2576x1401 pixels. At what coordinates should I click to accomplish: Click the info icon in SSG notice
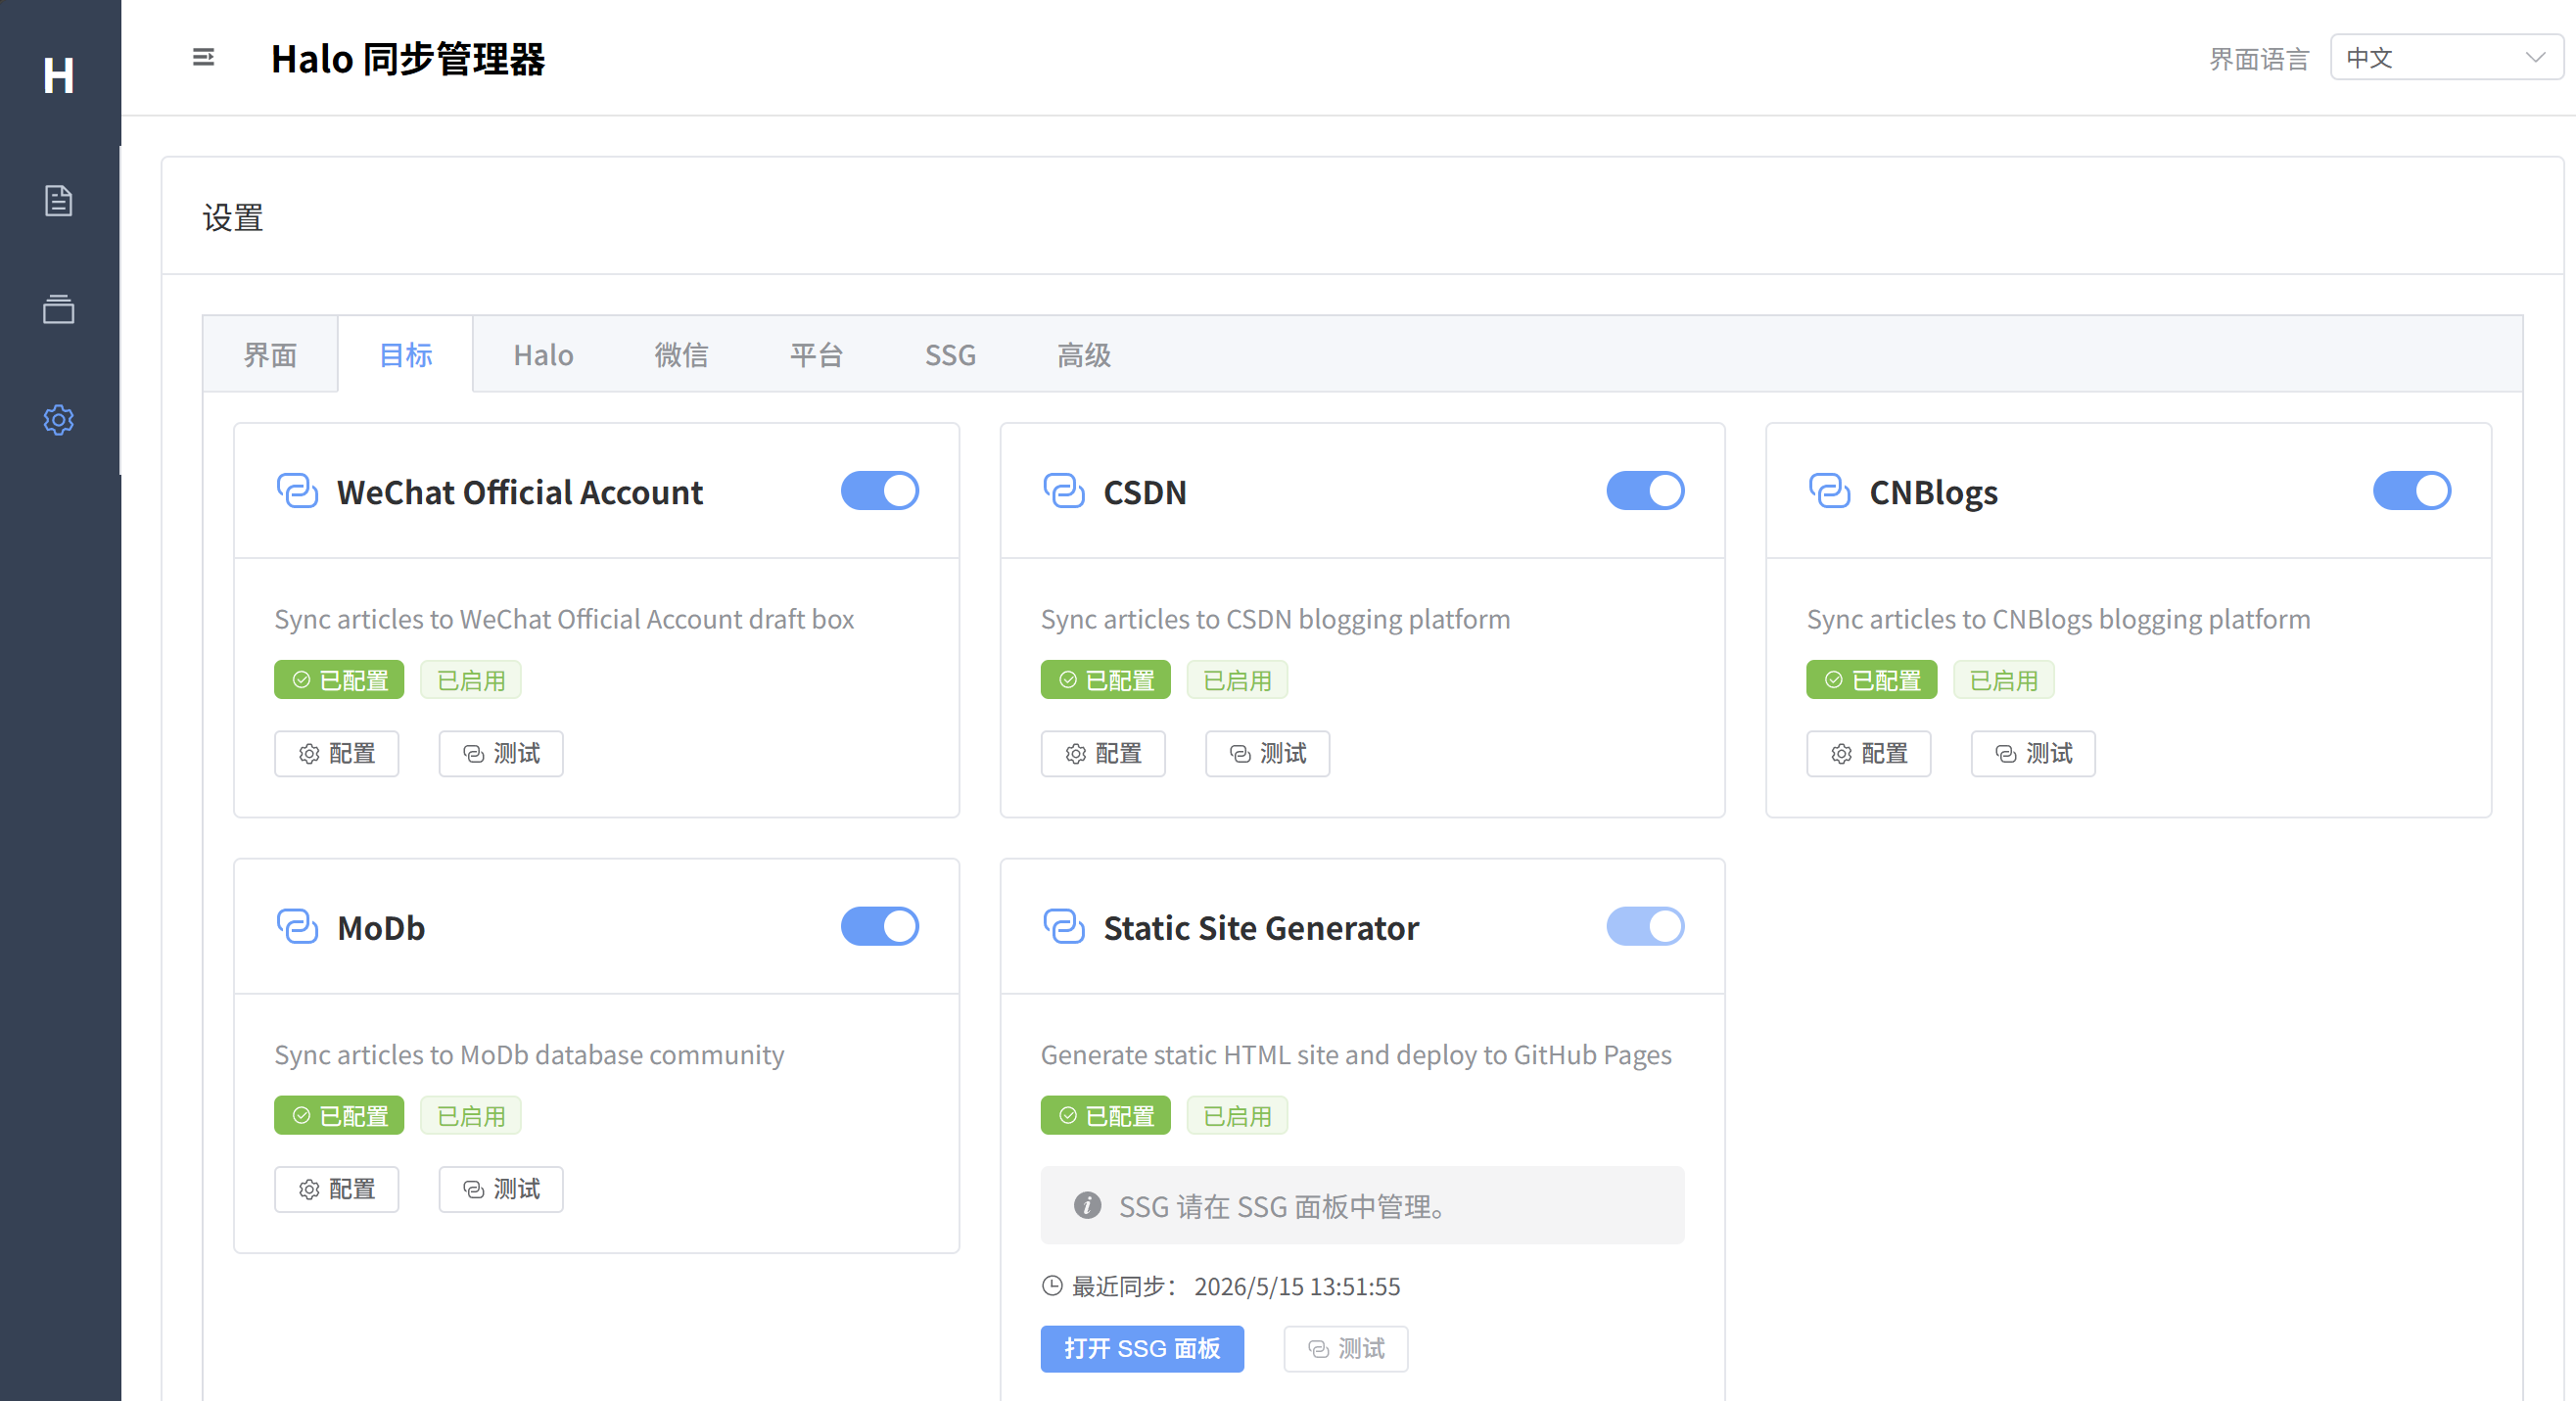click(x=1087, y=1205)
